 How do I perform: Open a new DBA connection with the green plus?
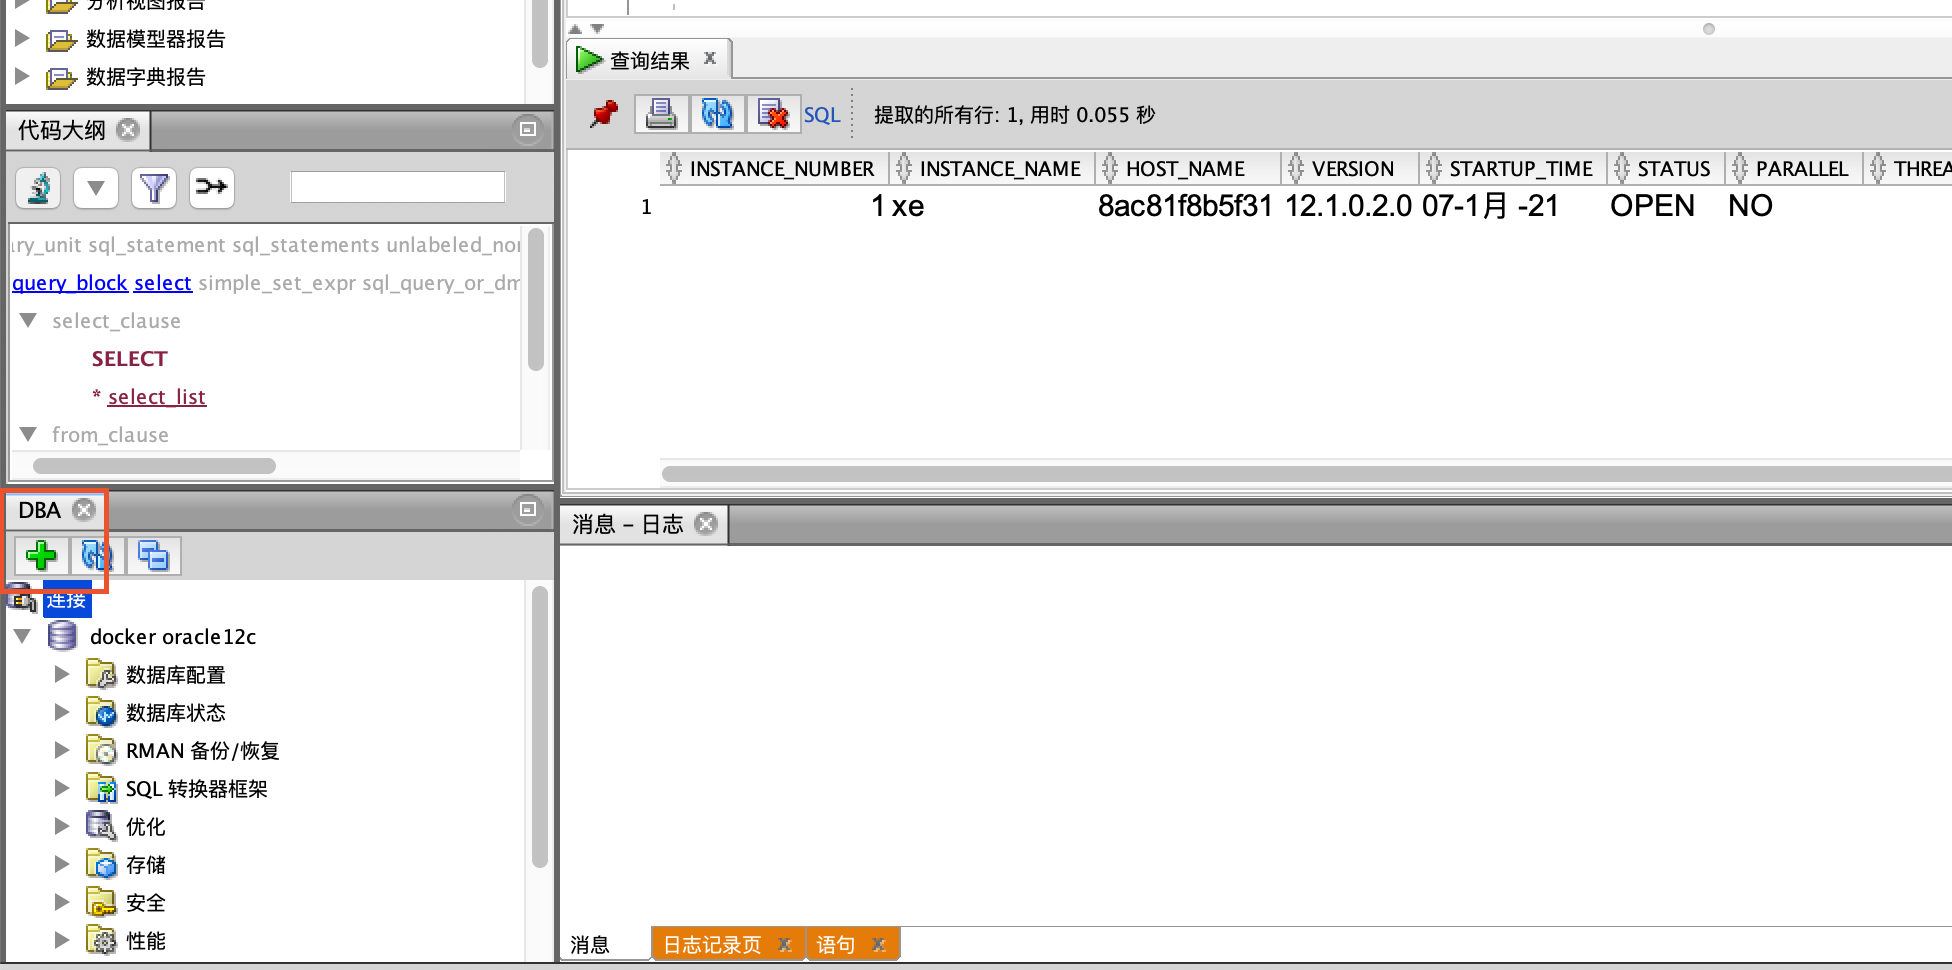tap(40, 555)
